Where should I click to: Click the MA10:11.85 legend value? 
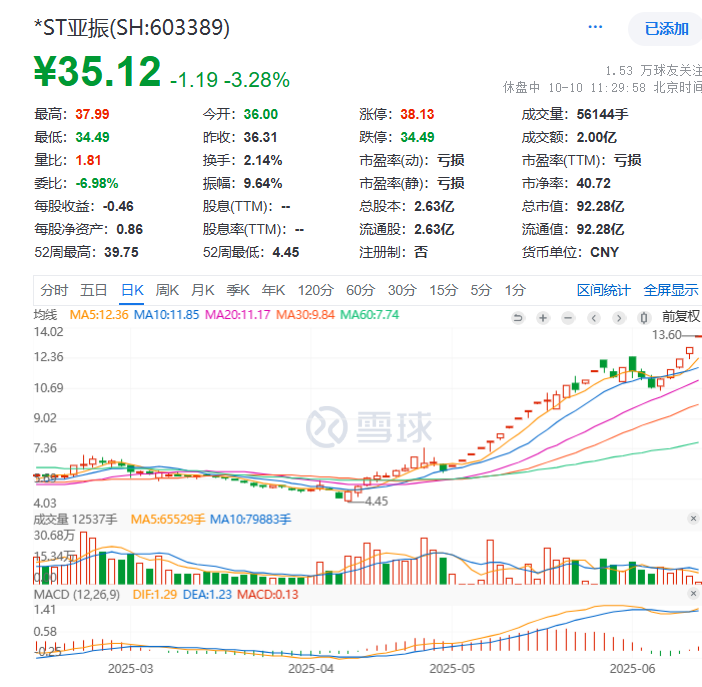(167, 315)
